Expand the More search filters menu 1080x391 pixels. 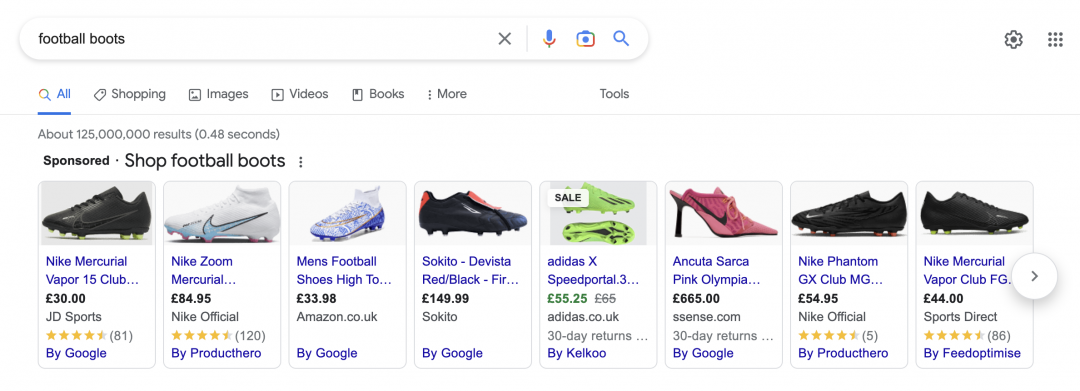pos(446,94)
